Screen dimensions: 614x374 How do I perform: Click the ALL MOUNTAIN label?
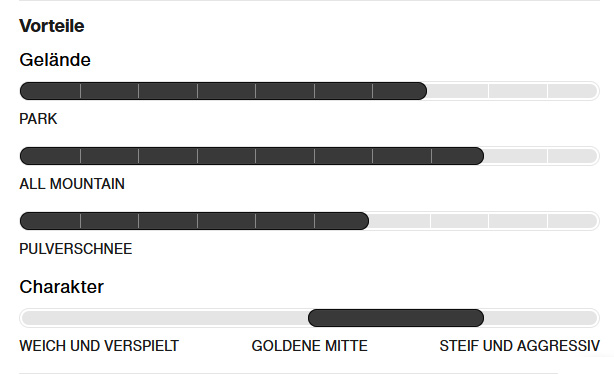[x=72, y=184]
